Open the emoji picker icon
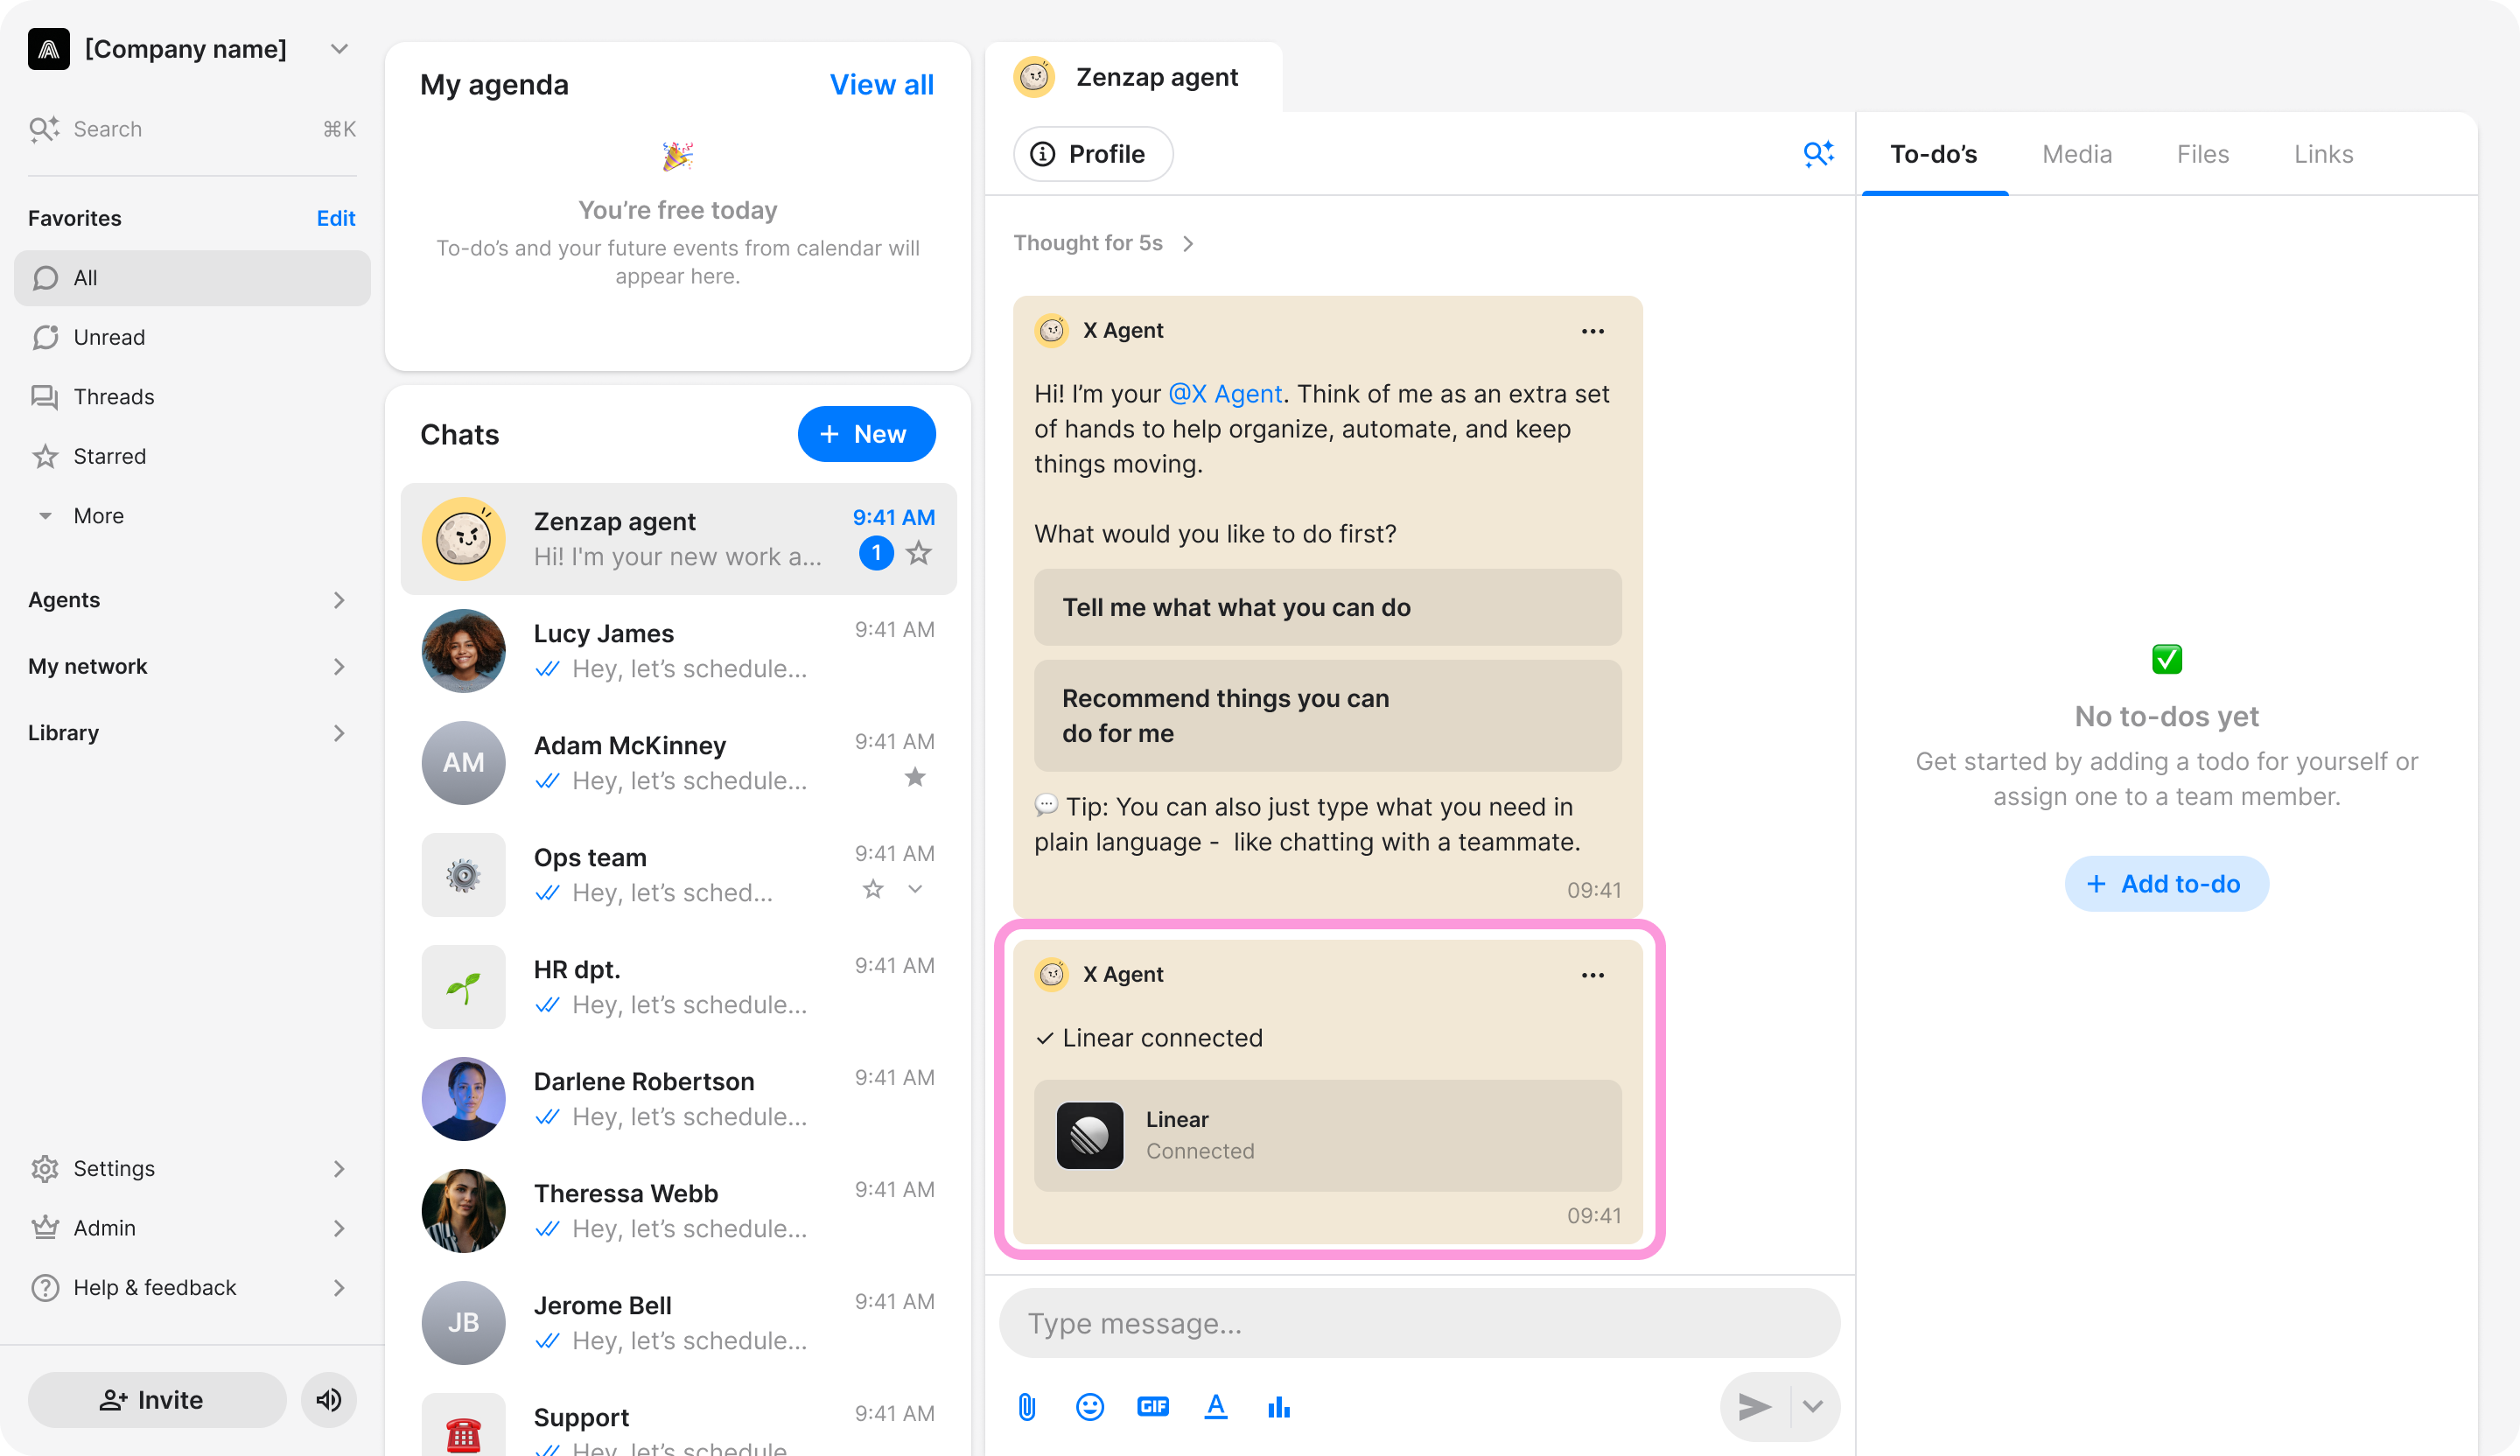2520x1456 pixels. point(1089,1407)
